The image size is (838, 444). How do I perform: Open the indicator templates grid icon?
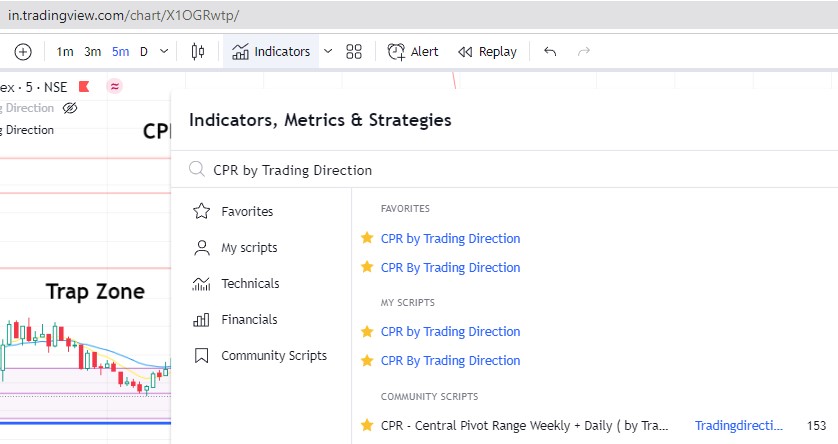(x=354, y=52)
